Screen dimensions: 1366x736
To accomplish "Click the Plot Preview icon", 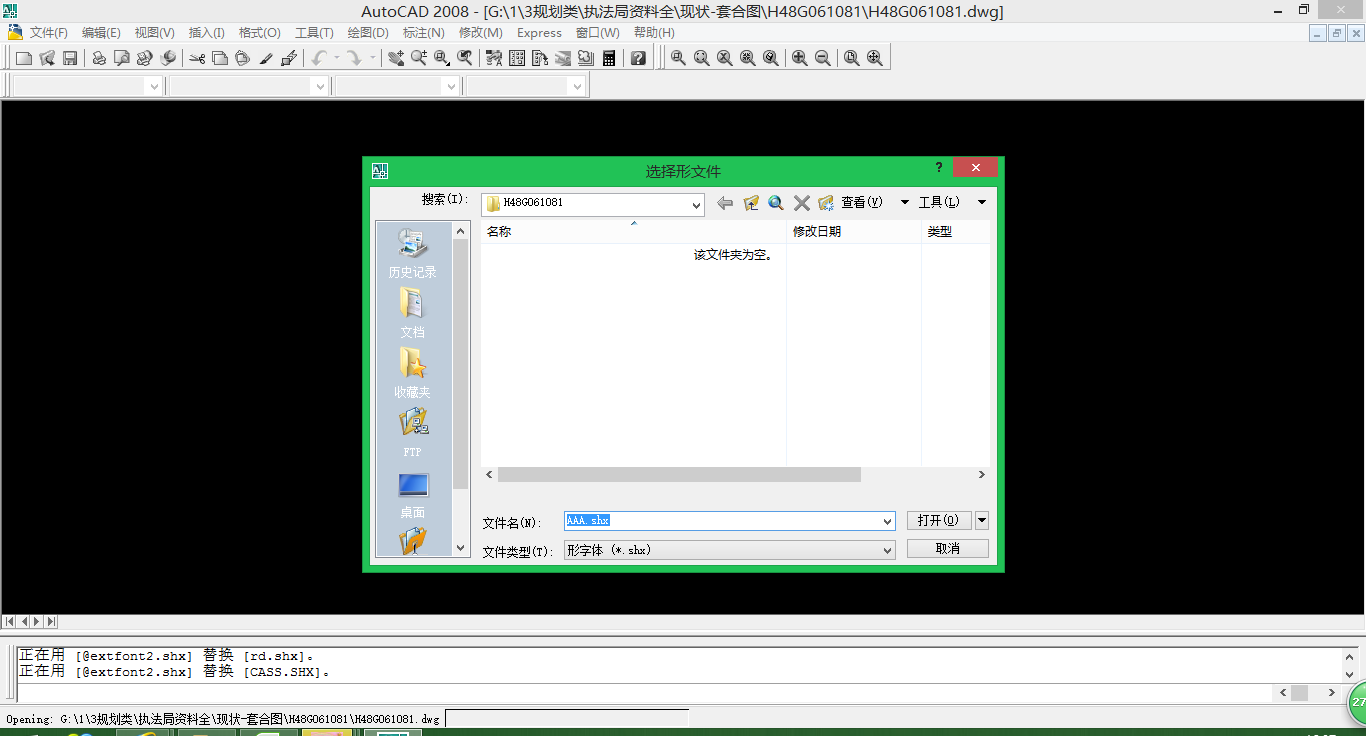I will 122,58.
